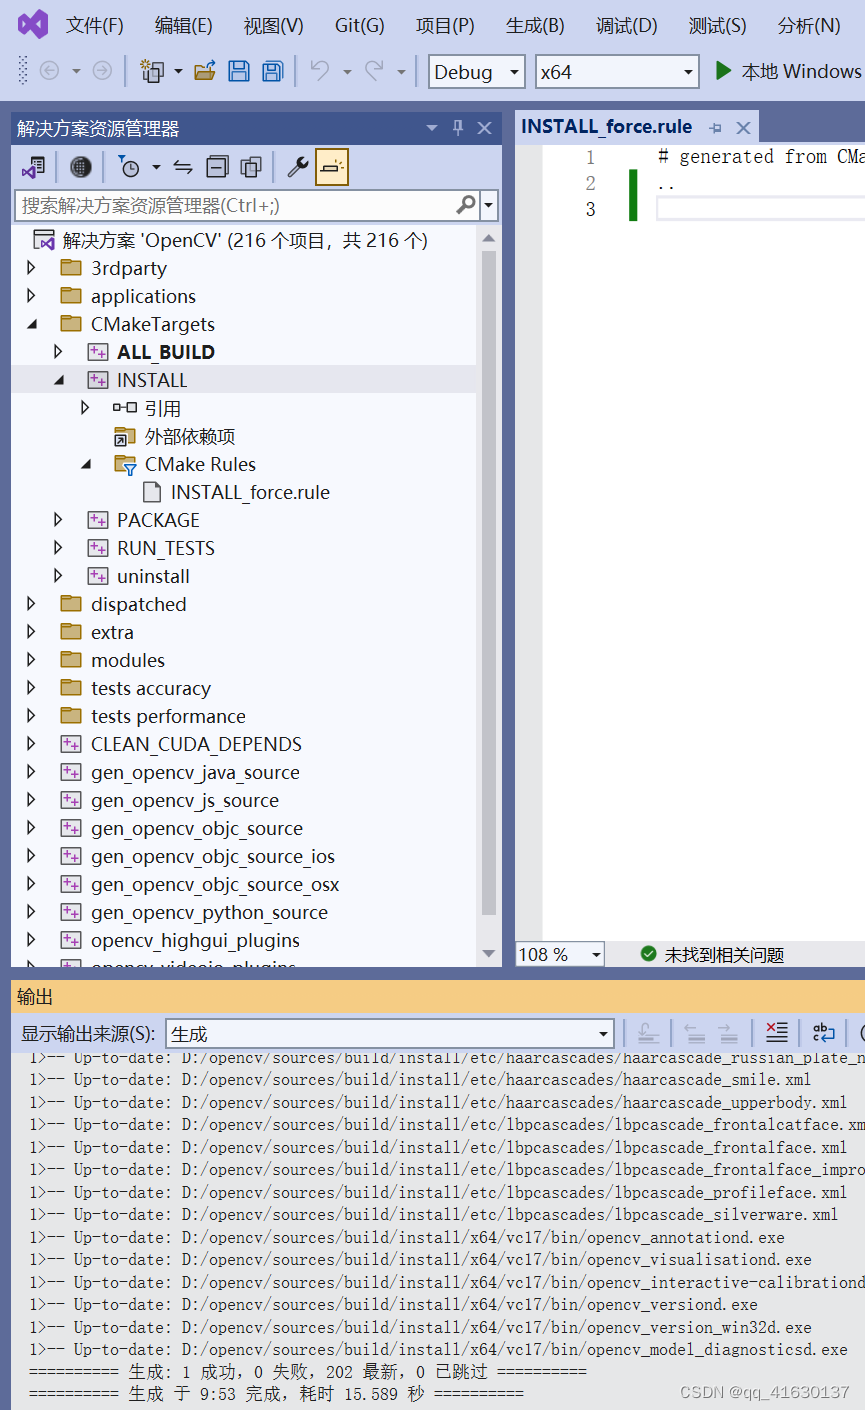Image resolution: width=865 pixels, height=1410 pixels.
Task: Click the pending changes filter clock icon
Action: click(129, 167)
